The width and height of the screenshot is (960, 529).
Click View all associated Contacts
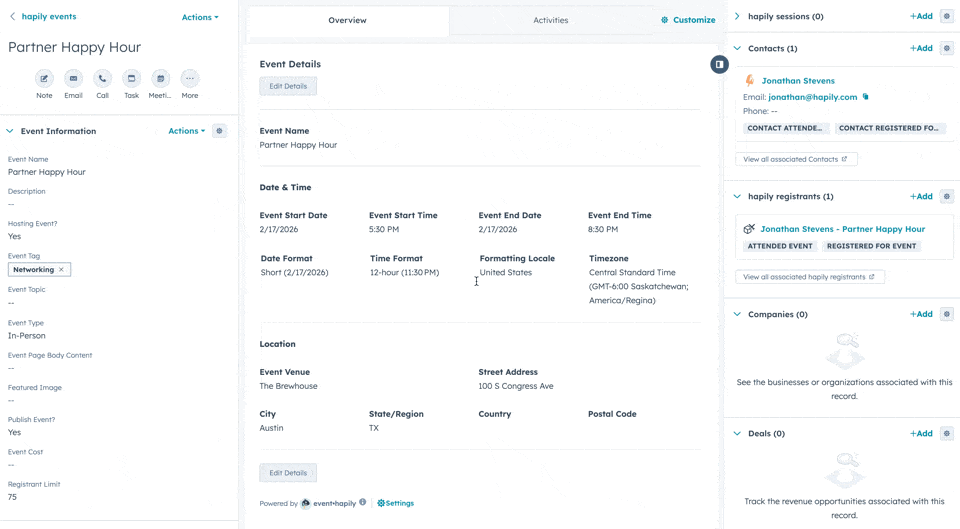pos(795,159)
